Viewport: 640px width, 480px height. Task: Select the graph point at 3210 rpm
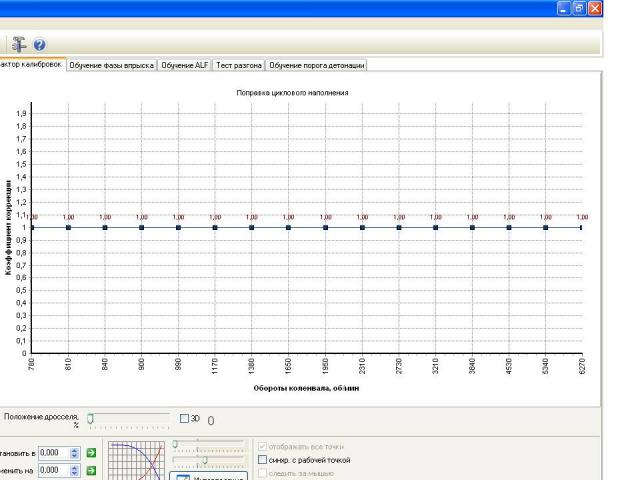(436, 228)
